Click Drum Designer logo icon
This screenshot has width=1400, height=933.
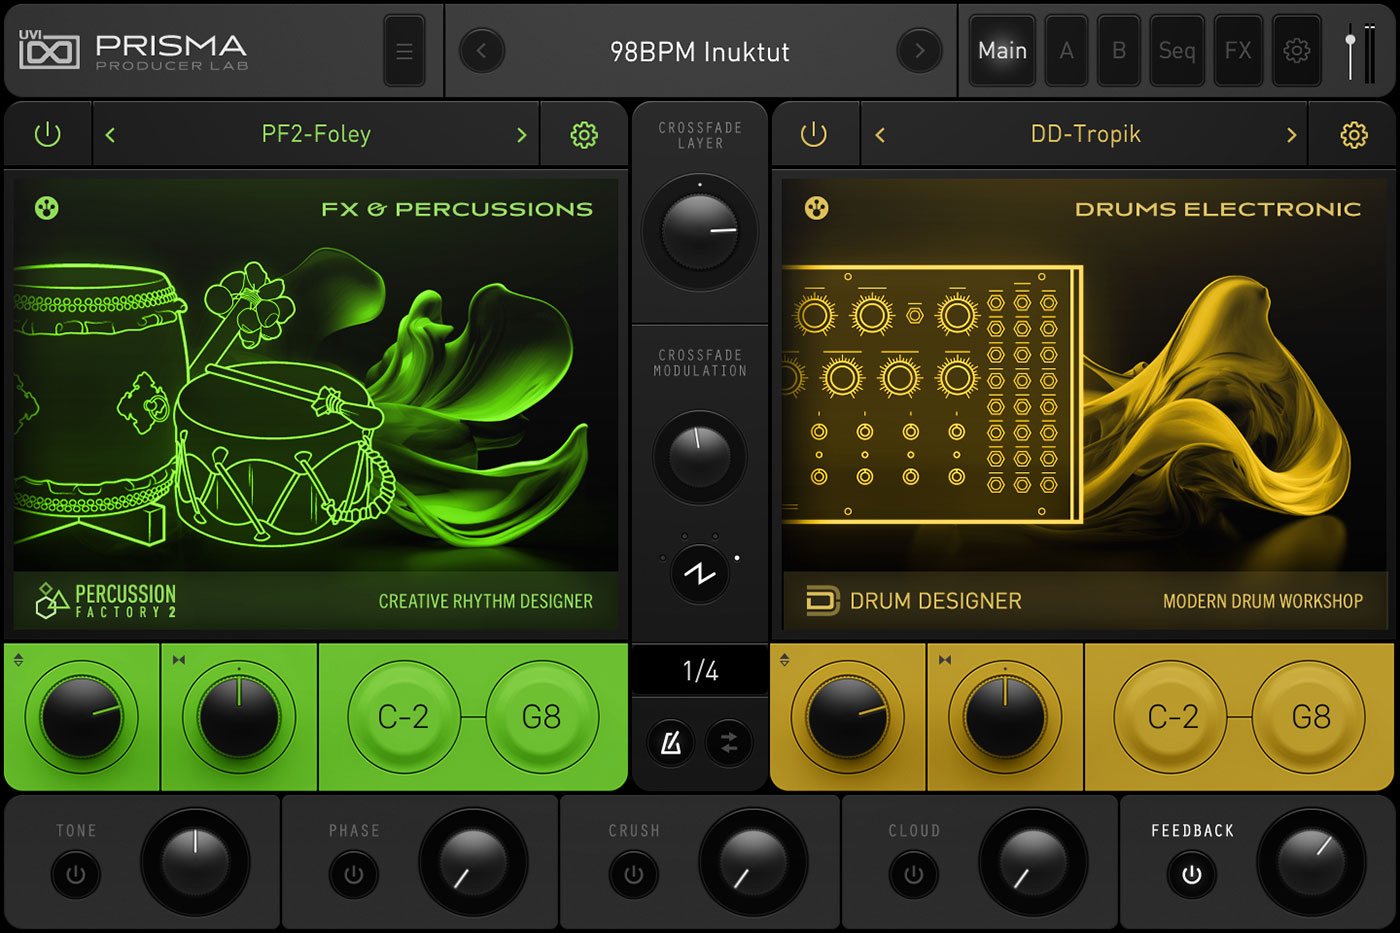coord(822,601)
